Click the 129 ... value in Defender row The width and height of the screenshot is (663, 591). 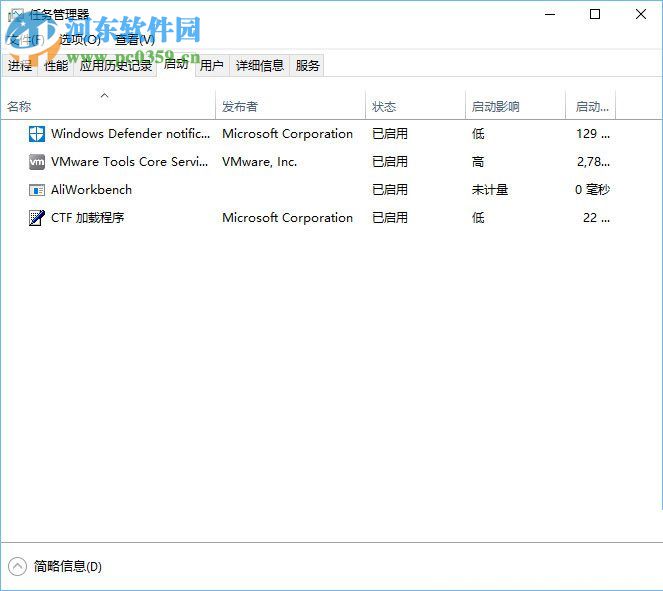593,134
